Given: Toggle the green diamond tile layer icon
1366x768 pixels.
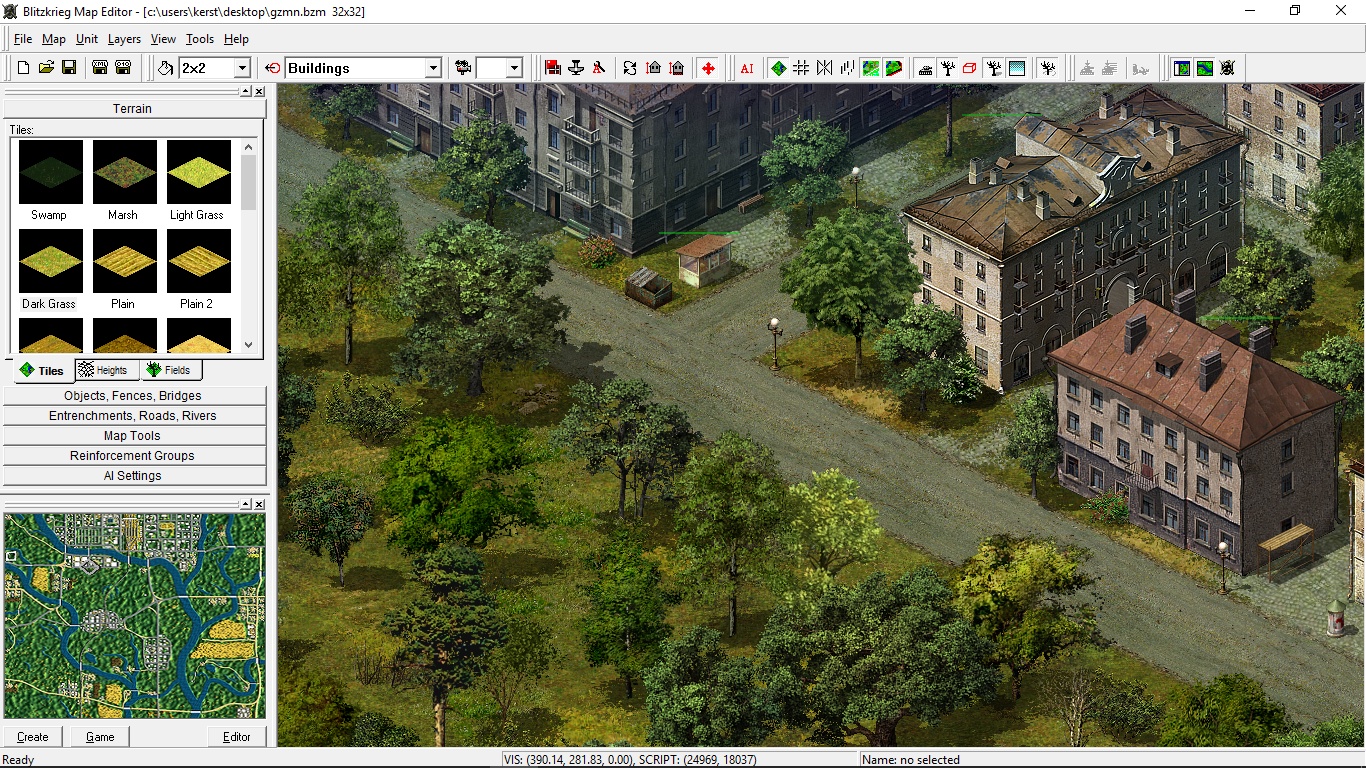Looking at the screenshot, I should coord(778,68).
